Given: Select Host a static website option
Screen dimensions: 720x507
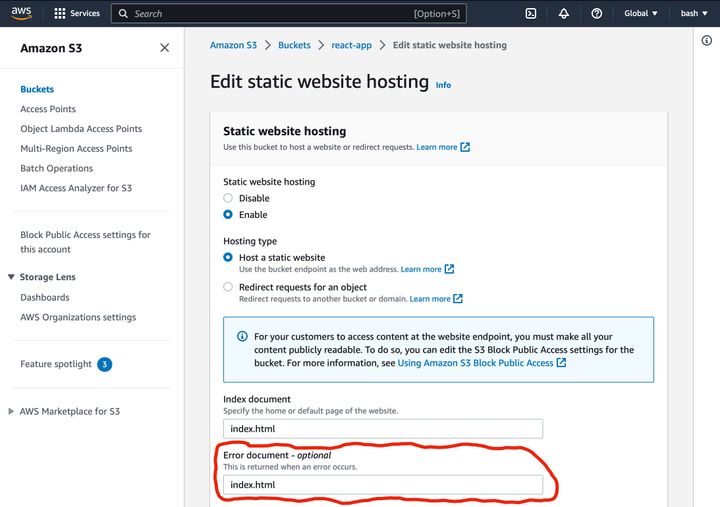Looking at the screenshot, I should [x=228, y=258].
